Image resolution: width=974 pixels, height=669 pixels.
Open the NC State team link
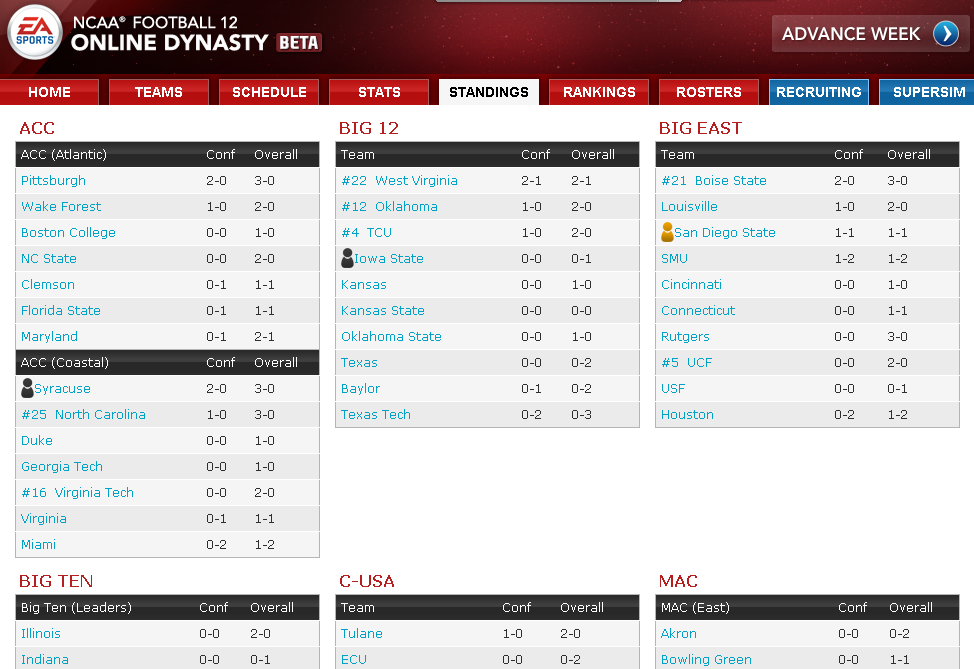coord(49,258)
